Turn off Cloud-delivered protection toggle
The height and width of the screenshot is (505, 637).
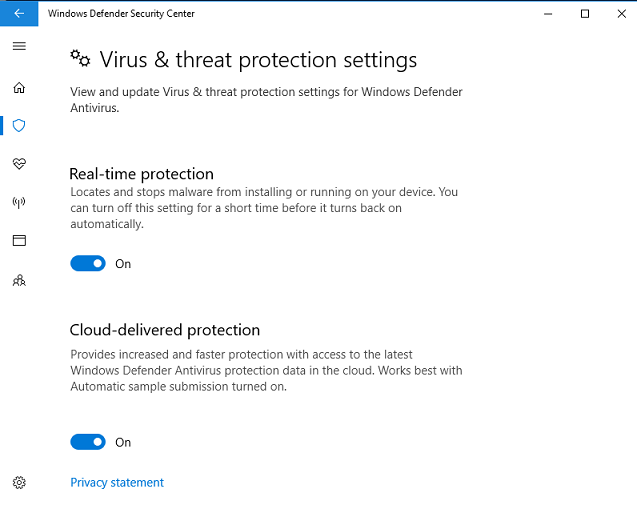(x=88, y=442)
